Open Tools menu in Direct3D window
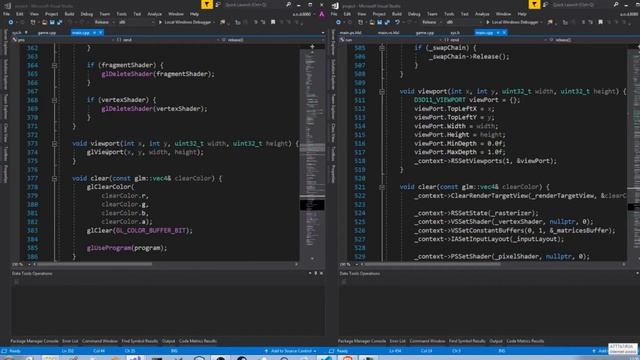Viewport: 640px width, 360px height. point(449,14)
